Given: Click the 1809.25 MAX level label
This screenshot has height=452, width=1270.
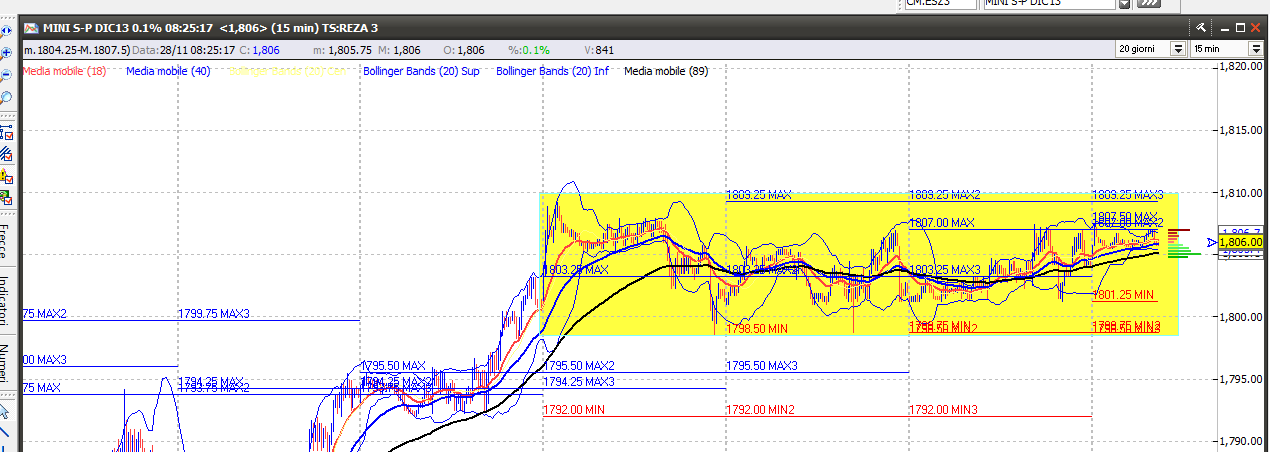Looking at the screenshot, I should coord(759,195).
